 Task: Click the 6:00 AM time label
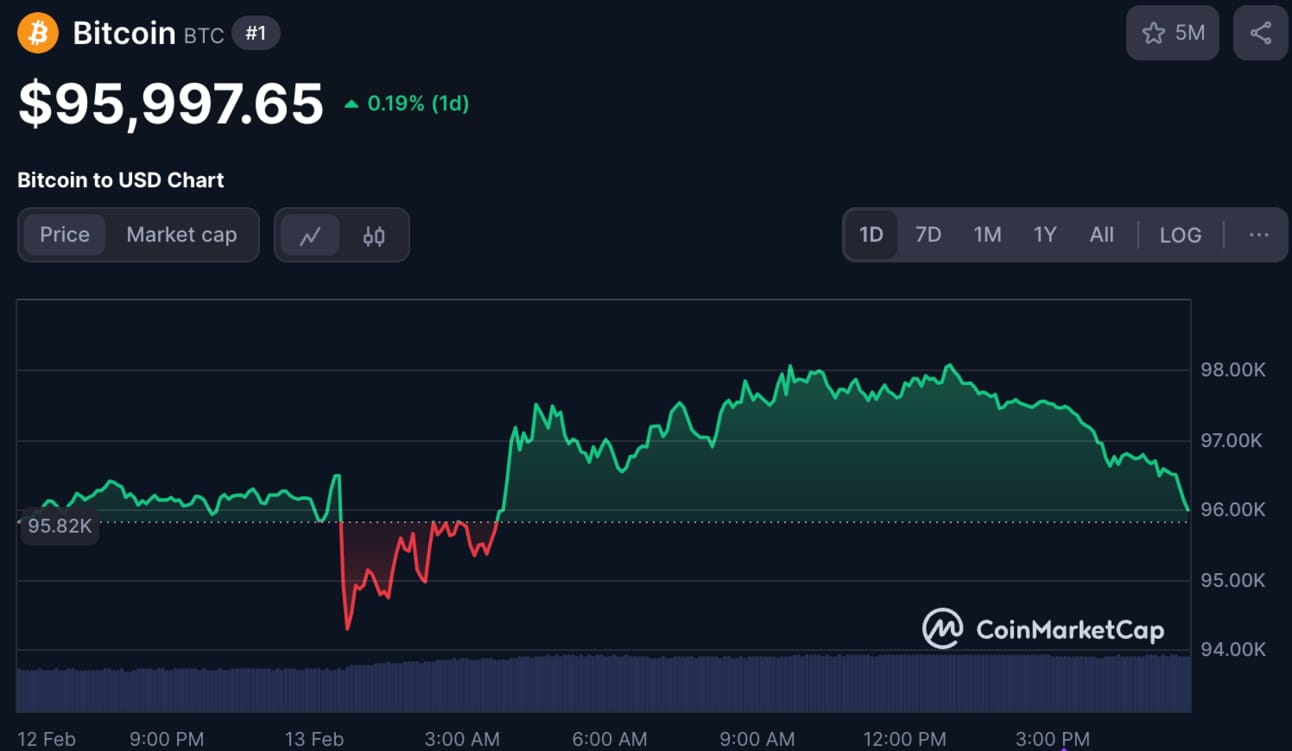610,740
